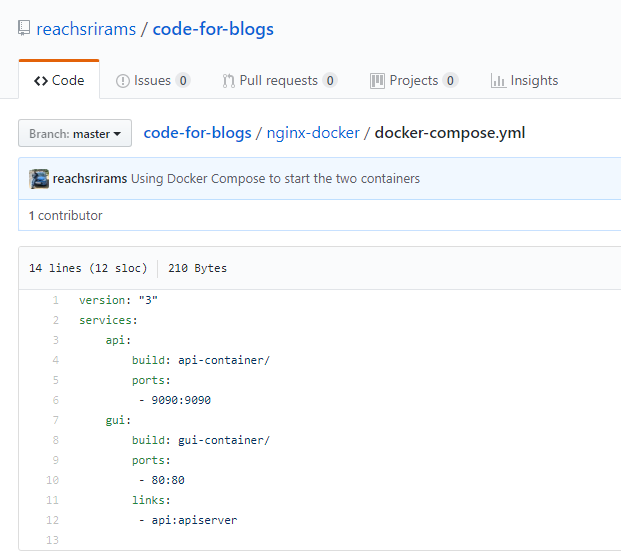621x555 pixels.
Task: Click the 210 Bytes file size text
Action: [x=197, y=268]
